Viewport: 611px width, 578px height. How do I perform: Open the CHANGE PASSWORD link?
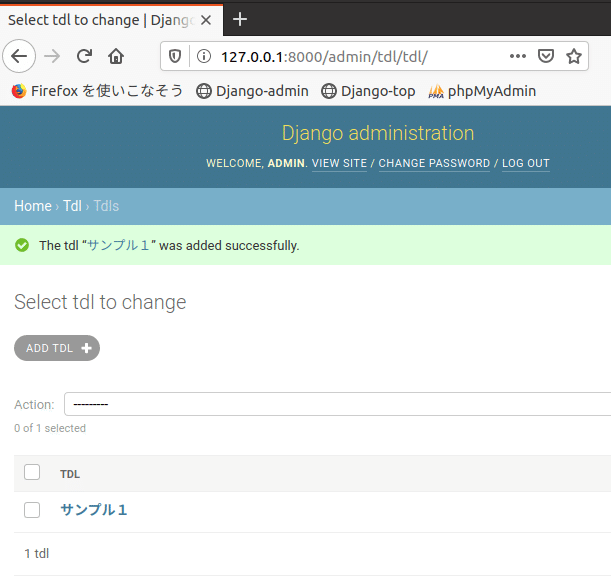click(x=434, y=163)
